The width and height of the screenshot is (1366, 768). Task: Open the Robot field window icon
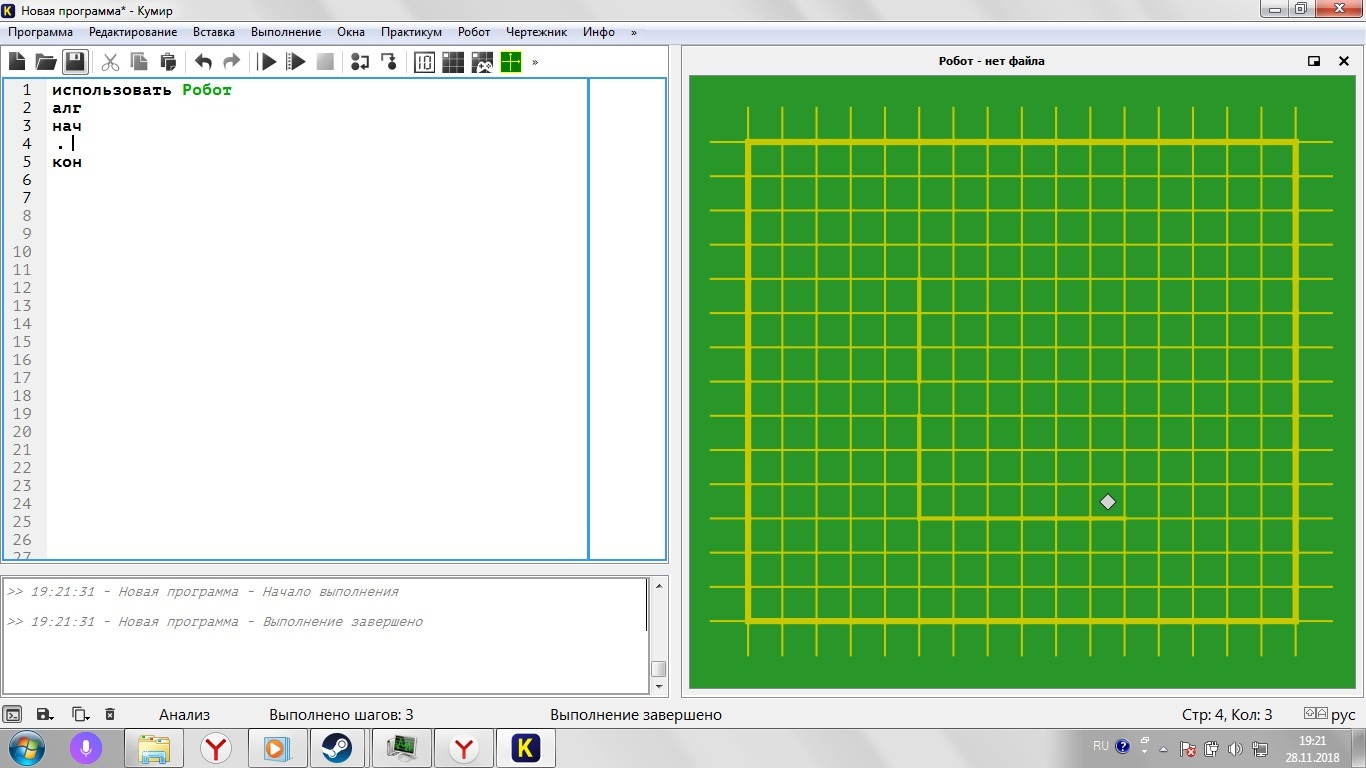tap(453, 62)
